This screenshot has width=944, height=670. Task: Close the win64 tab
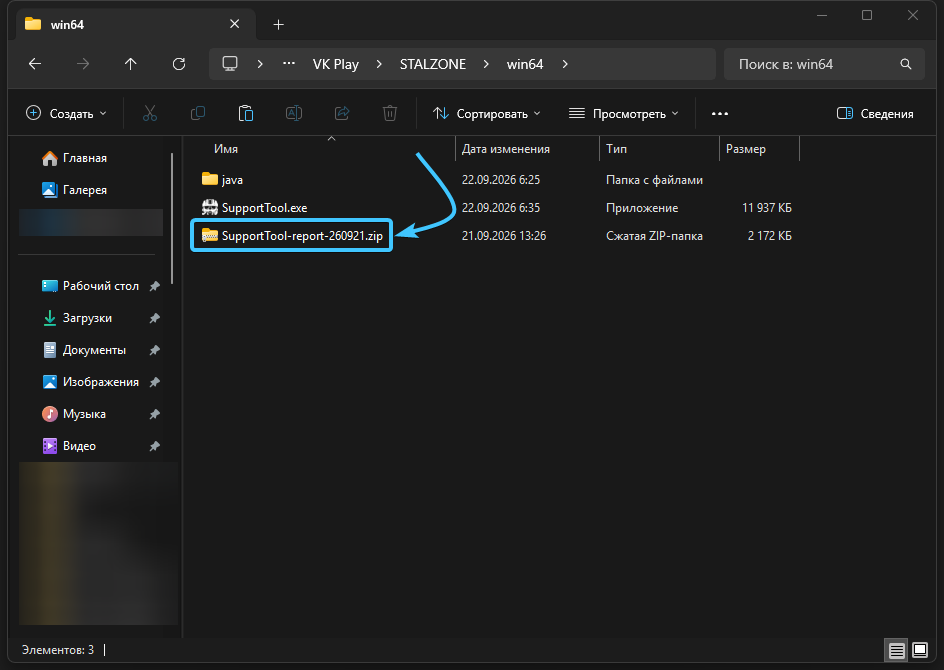(x=235, y=24)
